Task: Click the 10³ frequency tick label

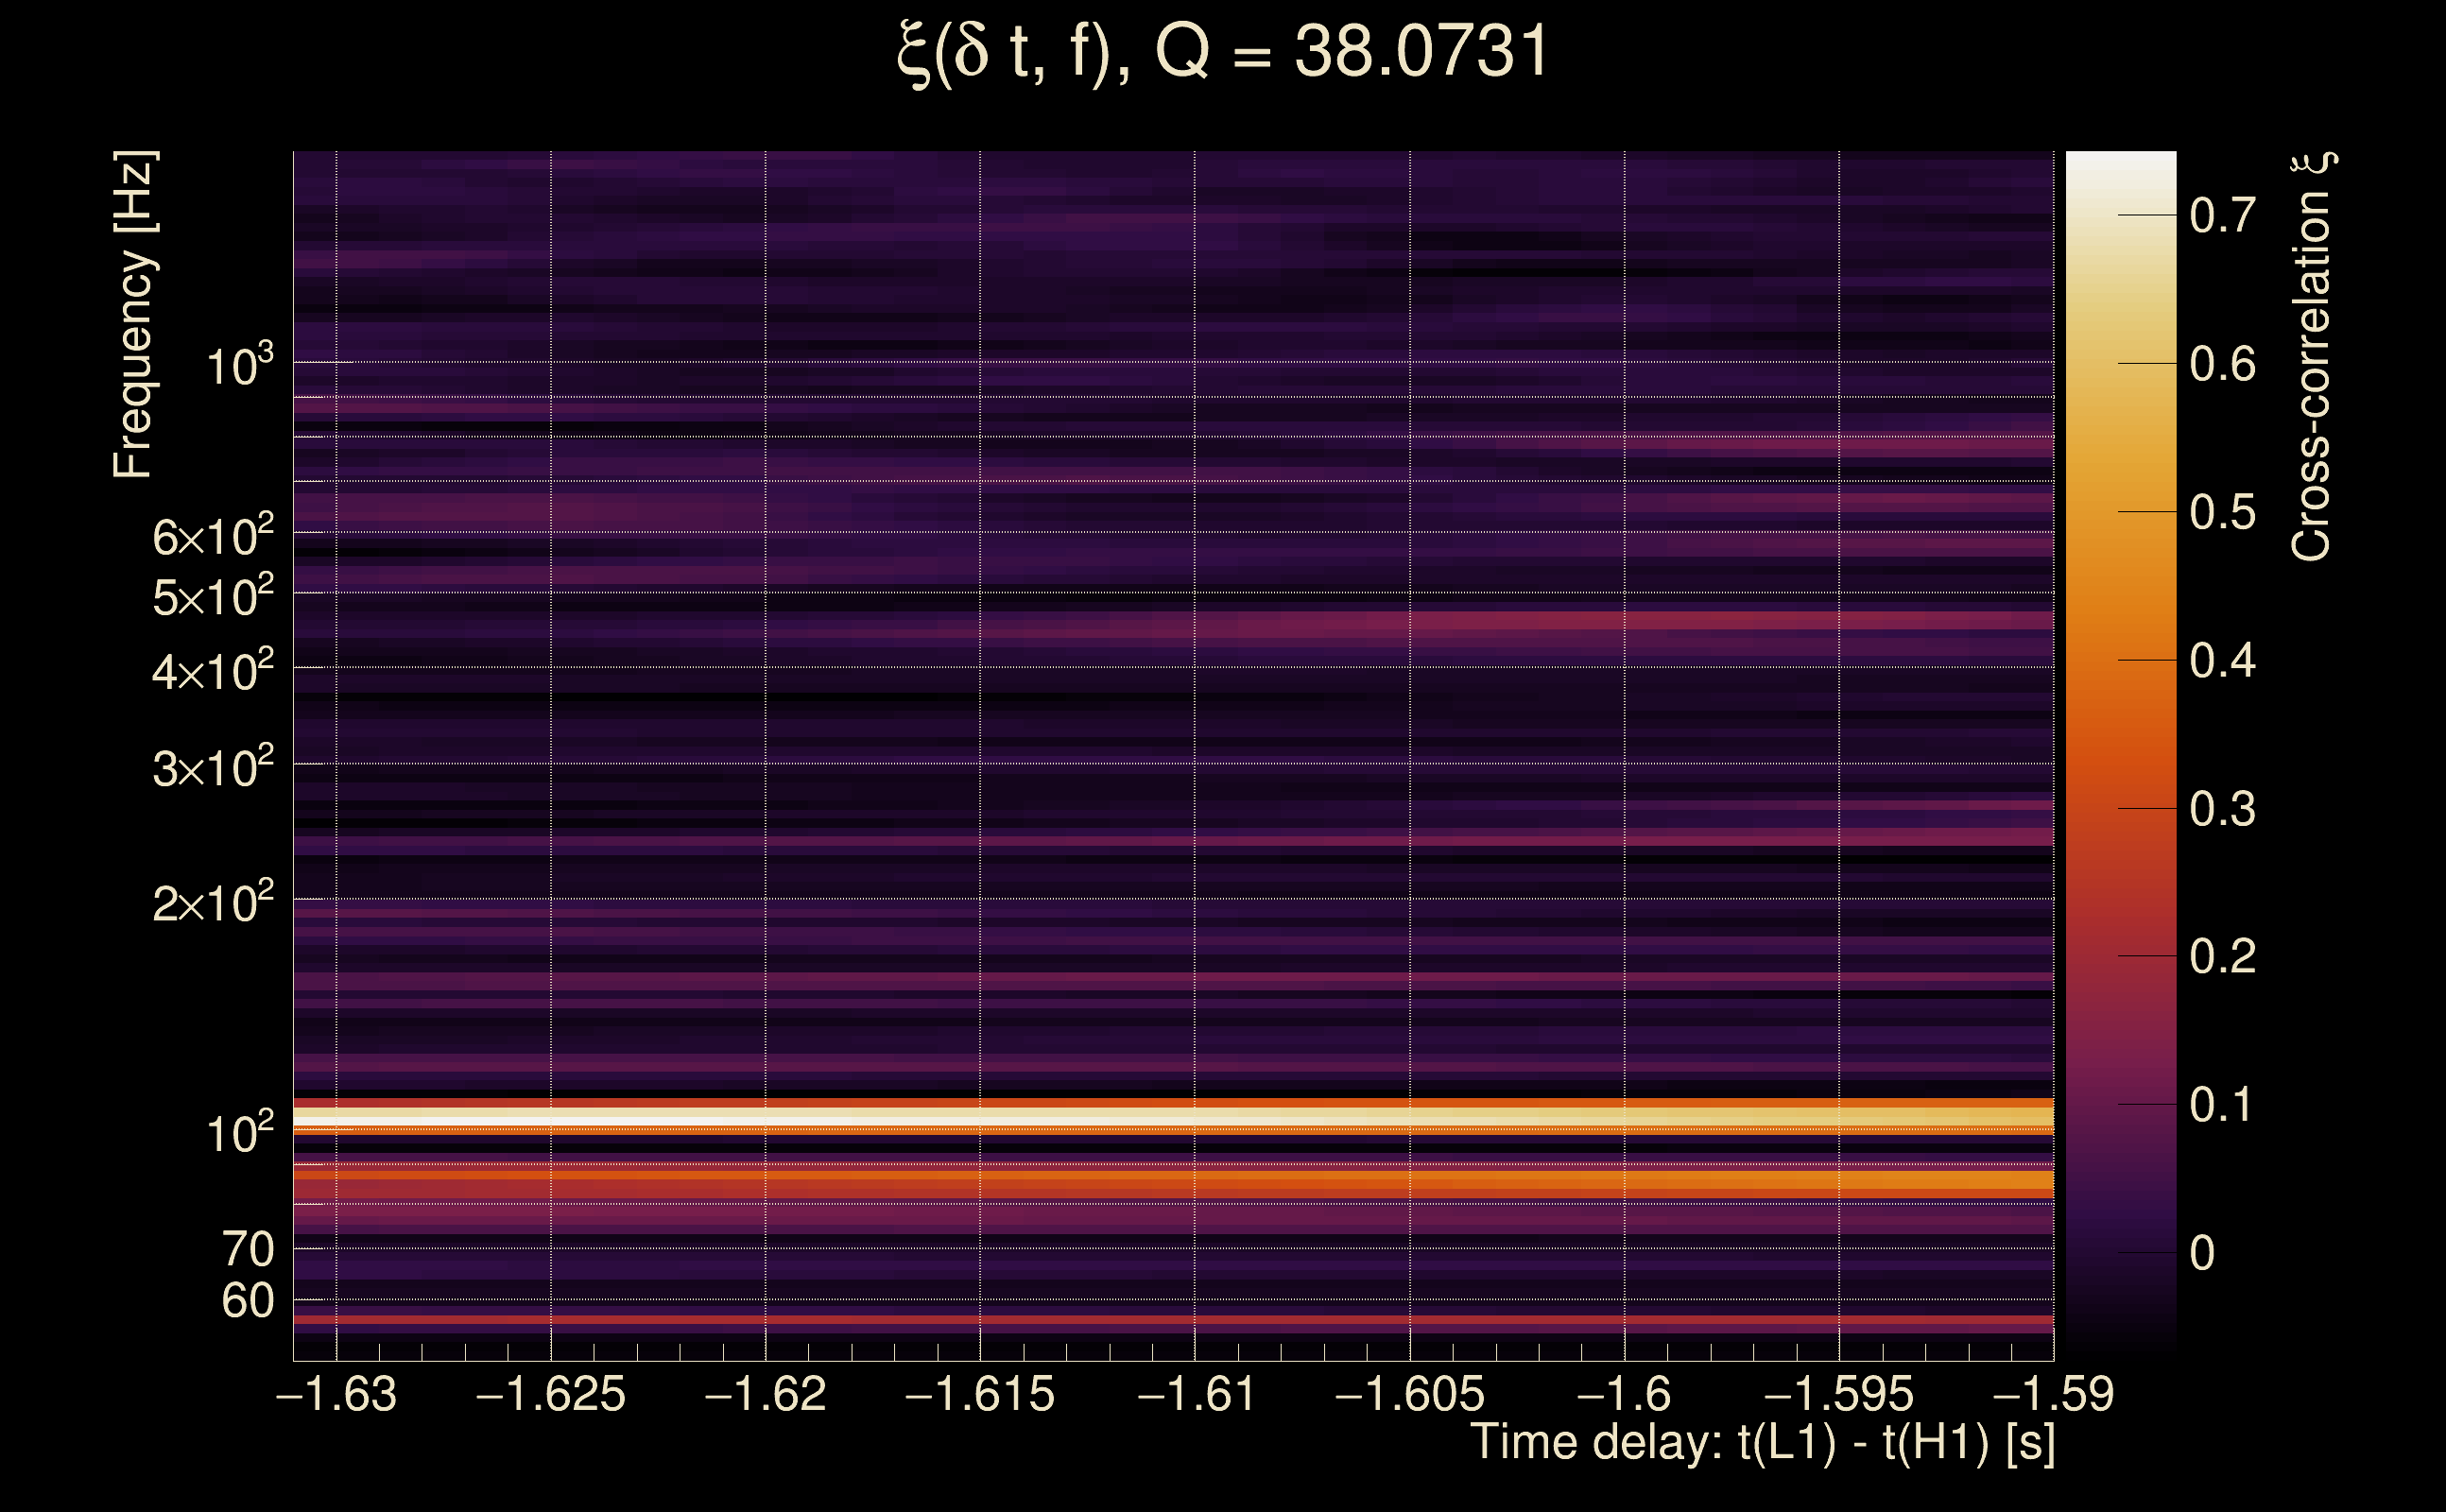Action: pyautogui.click(x=238, y=366)
